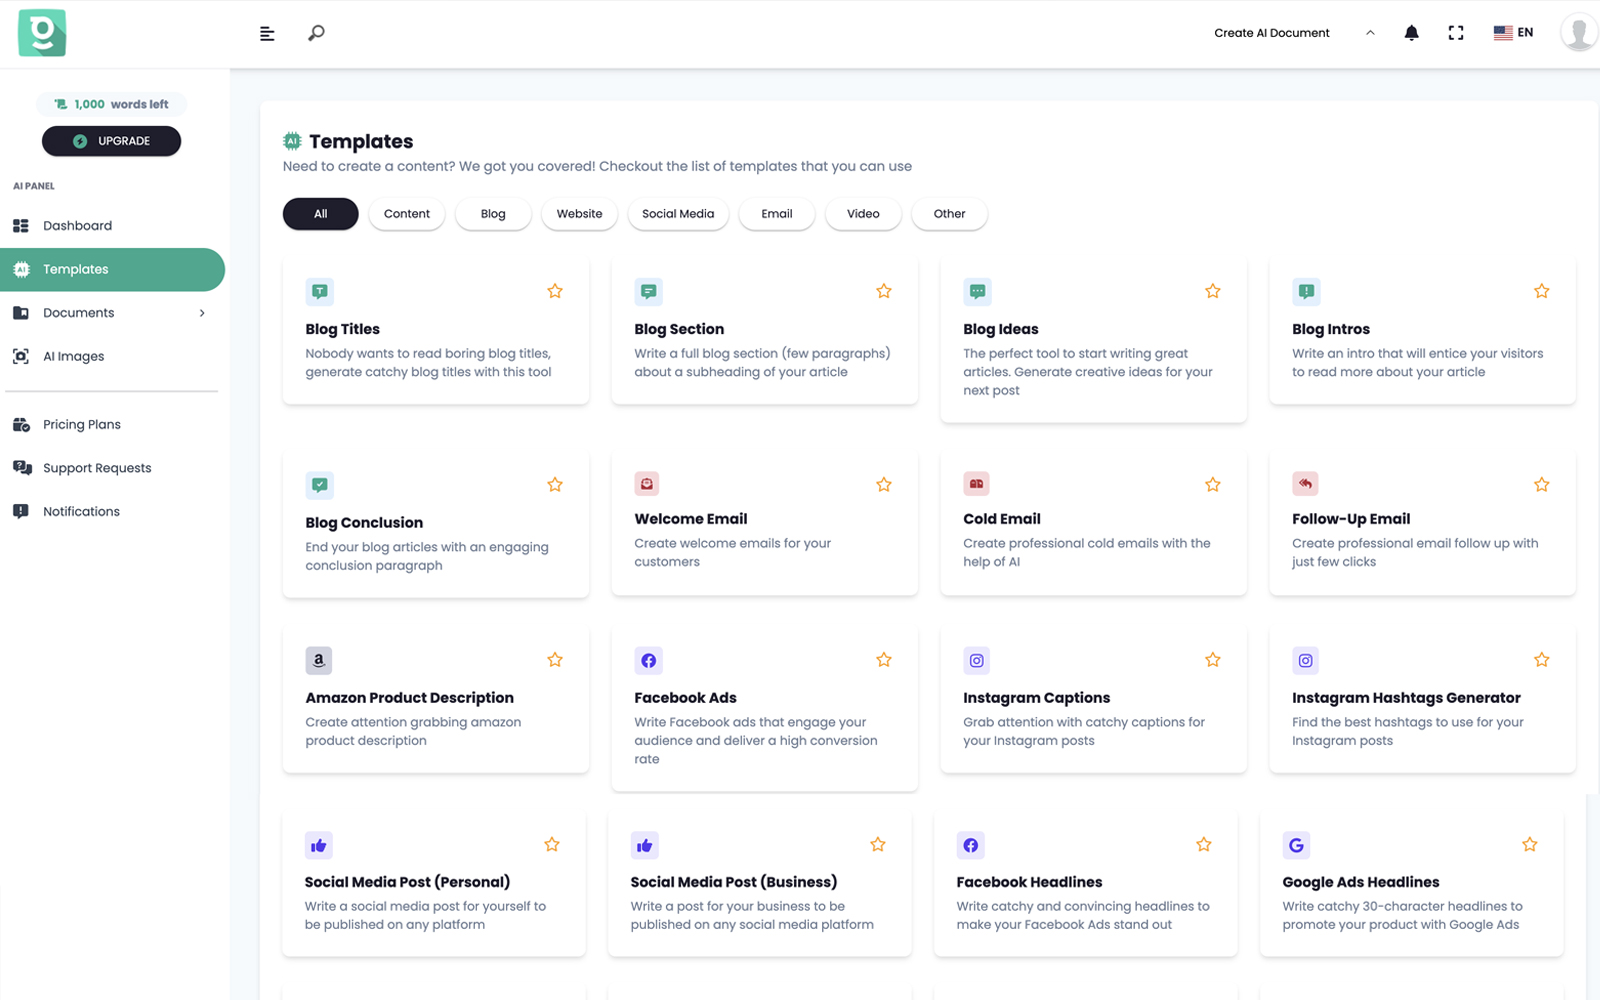Open Support Requests in the sidebar

[x=97, y=467]
